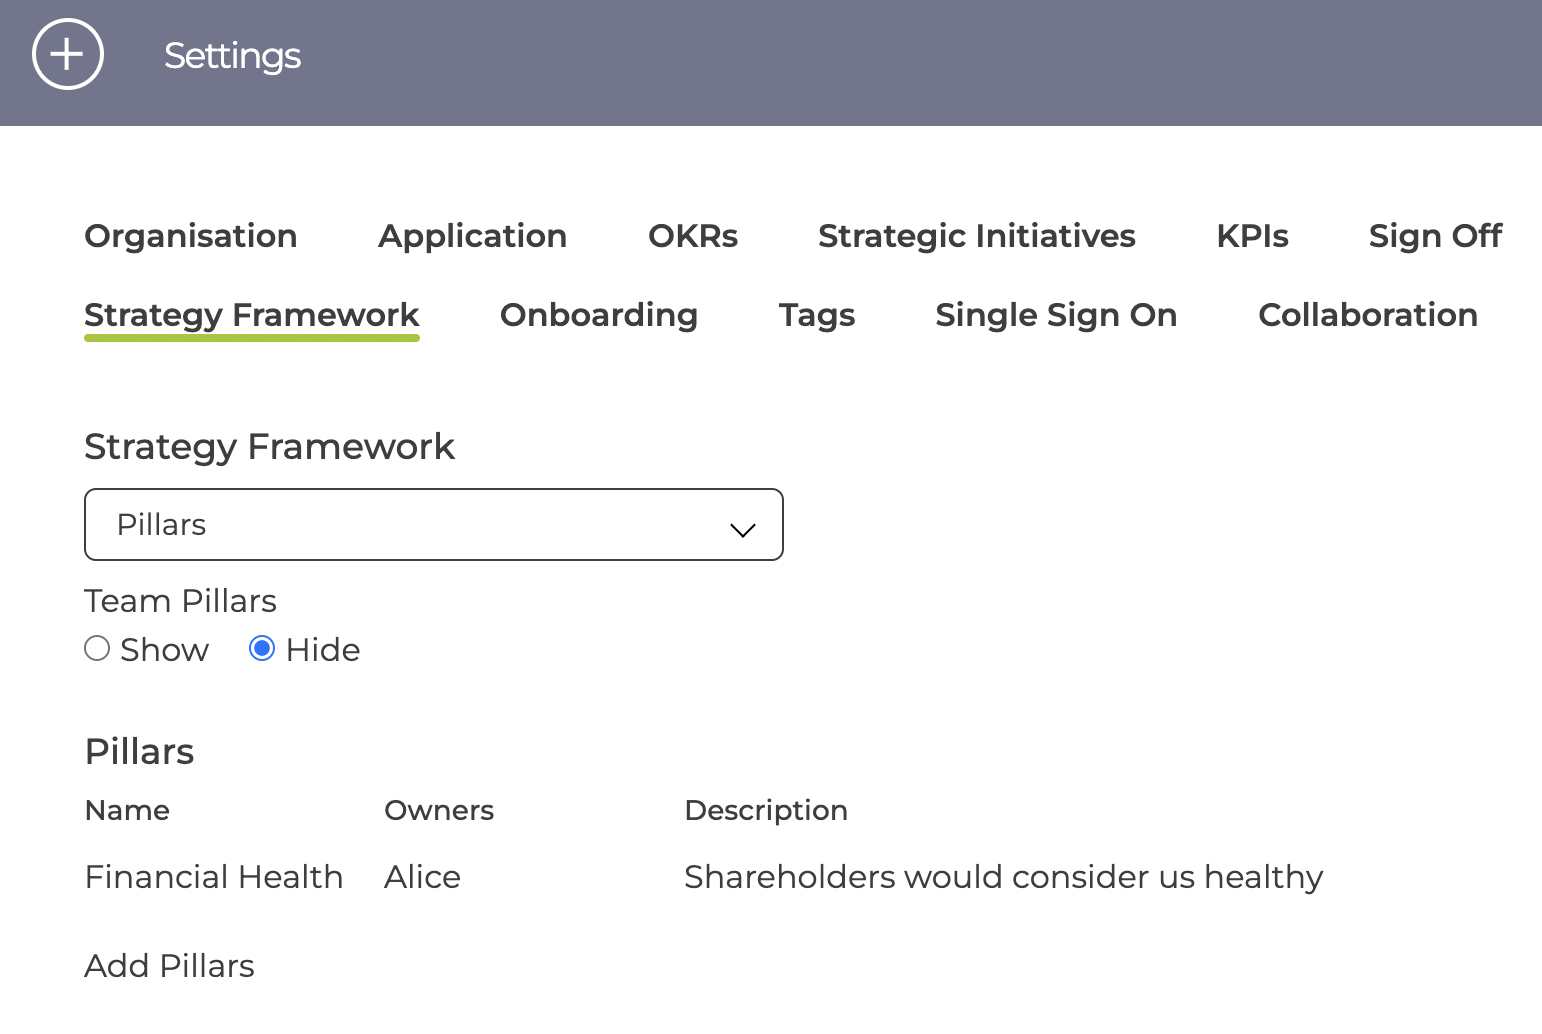Open the Sign Off tab
The width and height of the screenshot is (1542, 1034).
point(1435,236)
